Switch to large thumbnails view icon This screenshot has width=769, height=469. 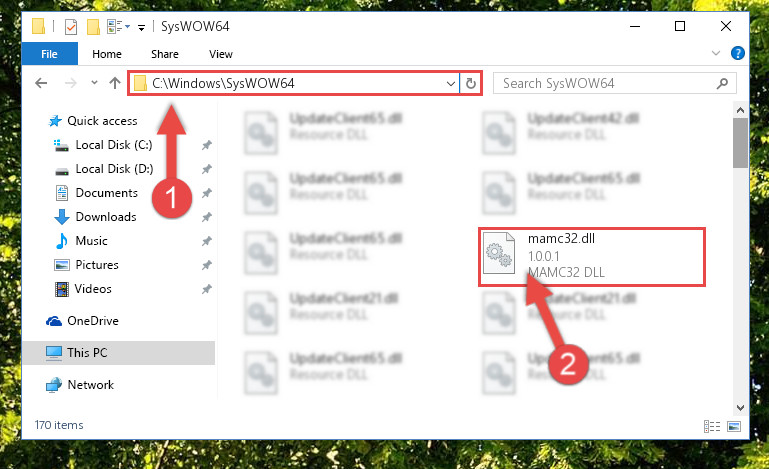734,426
